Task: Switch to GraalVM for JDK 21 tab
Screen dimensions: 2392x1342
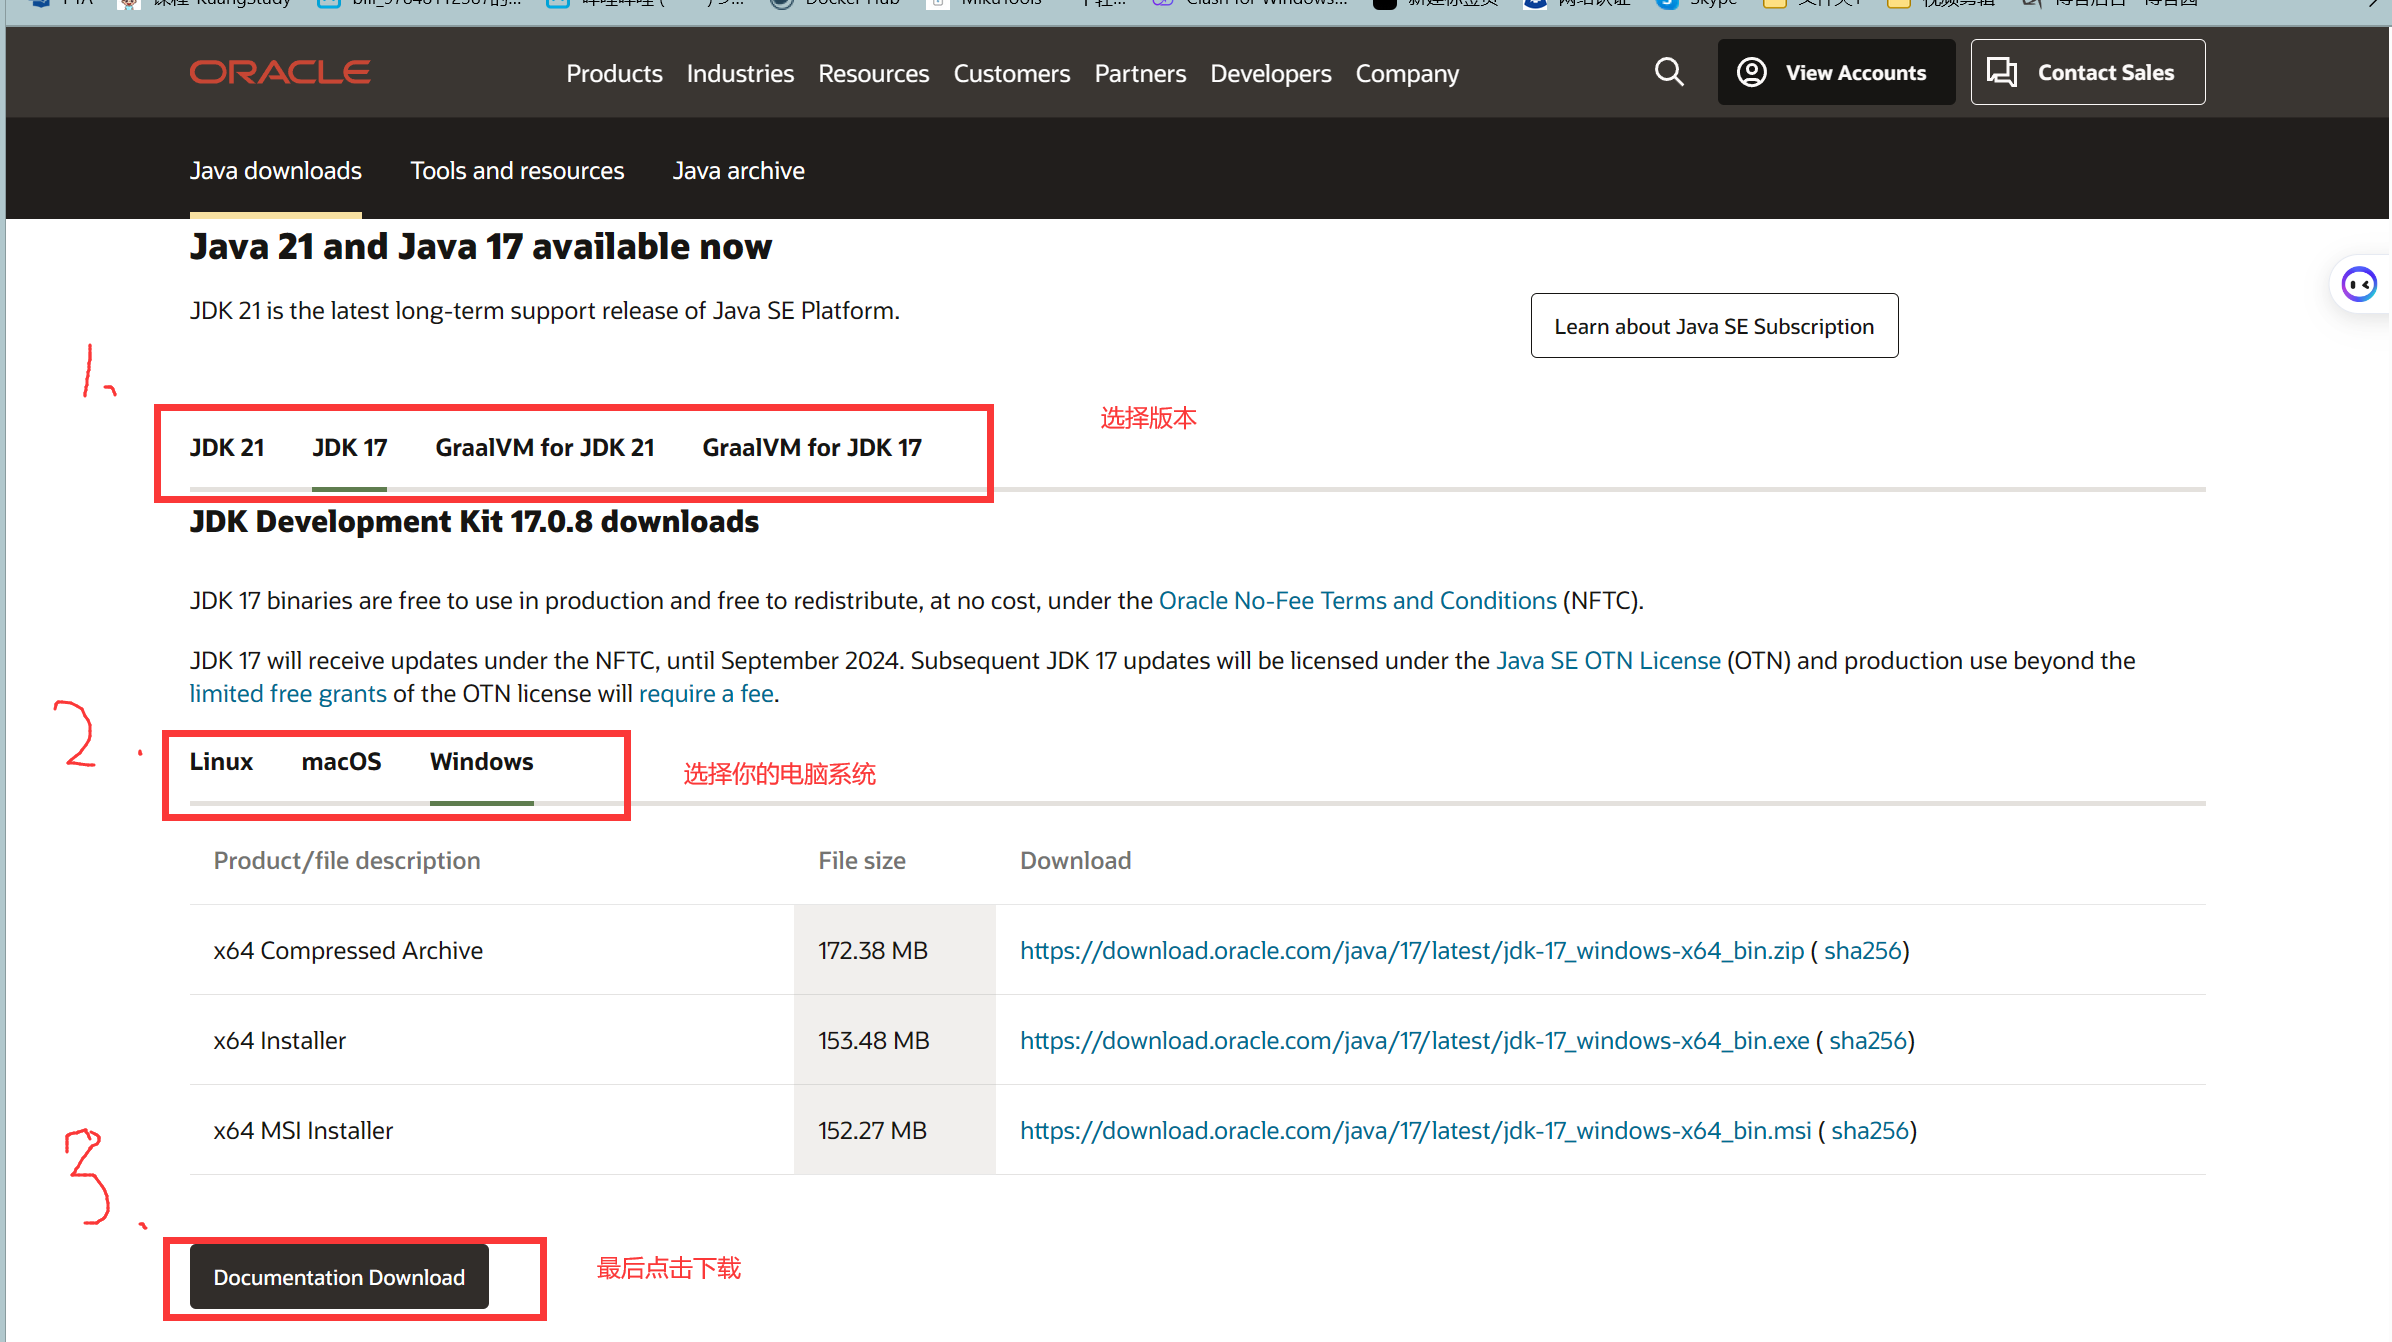Action: pos(544,447)
